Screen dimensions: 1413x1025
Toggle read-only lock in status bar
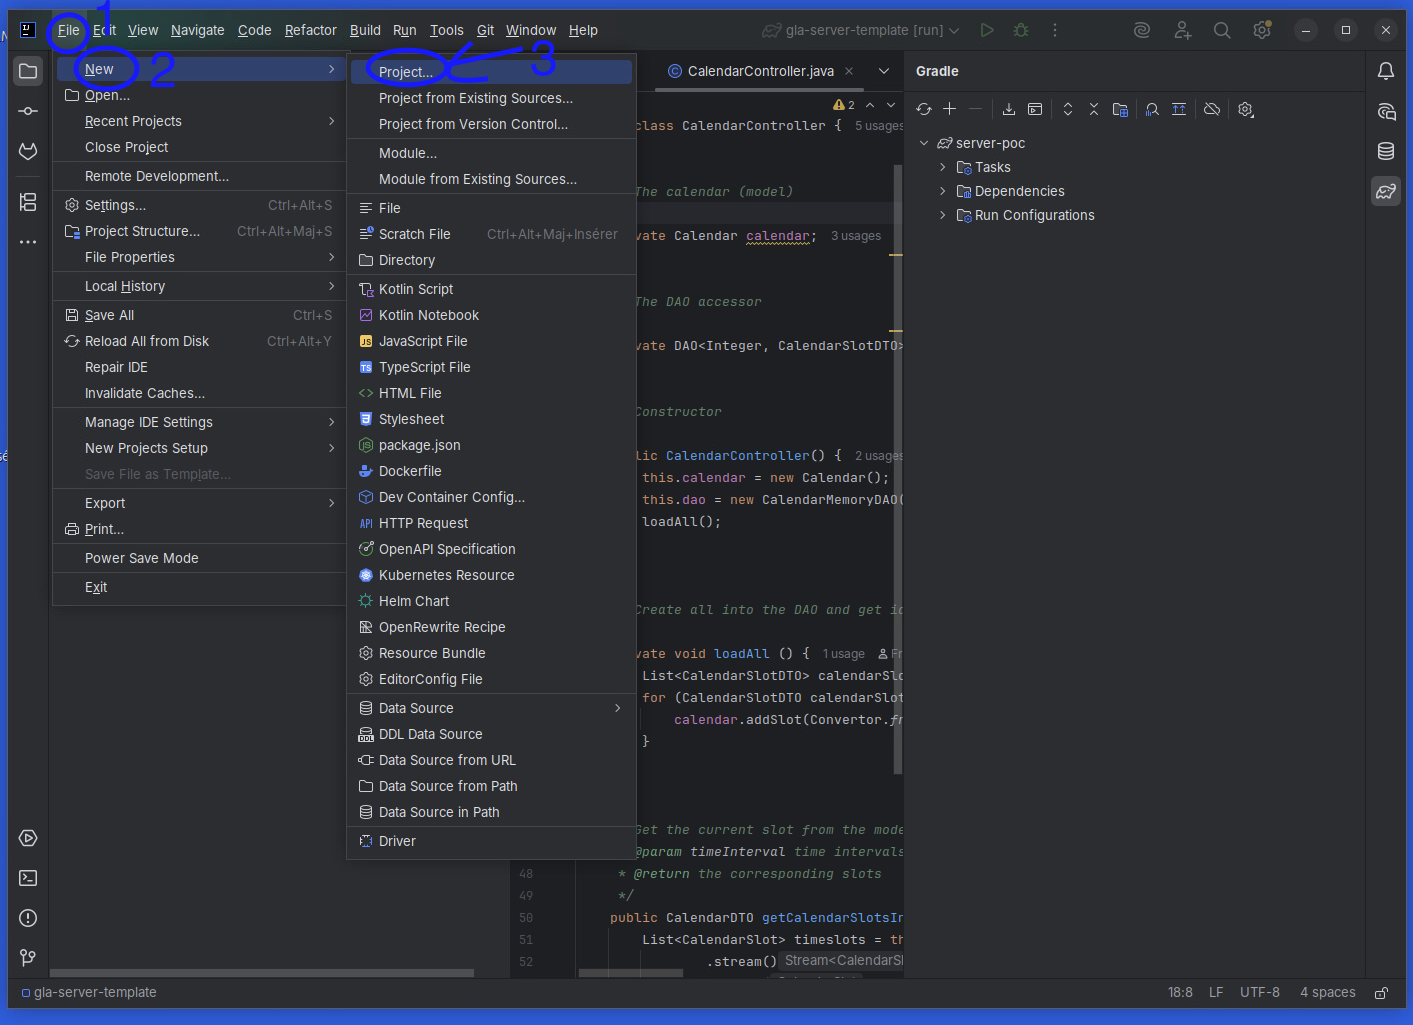click(1381, 993)
